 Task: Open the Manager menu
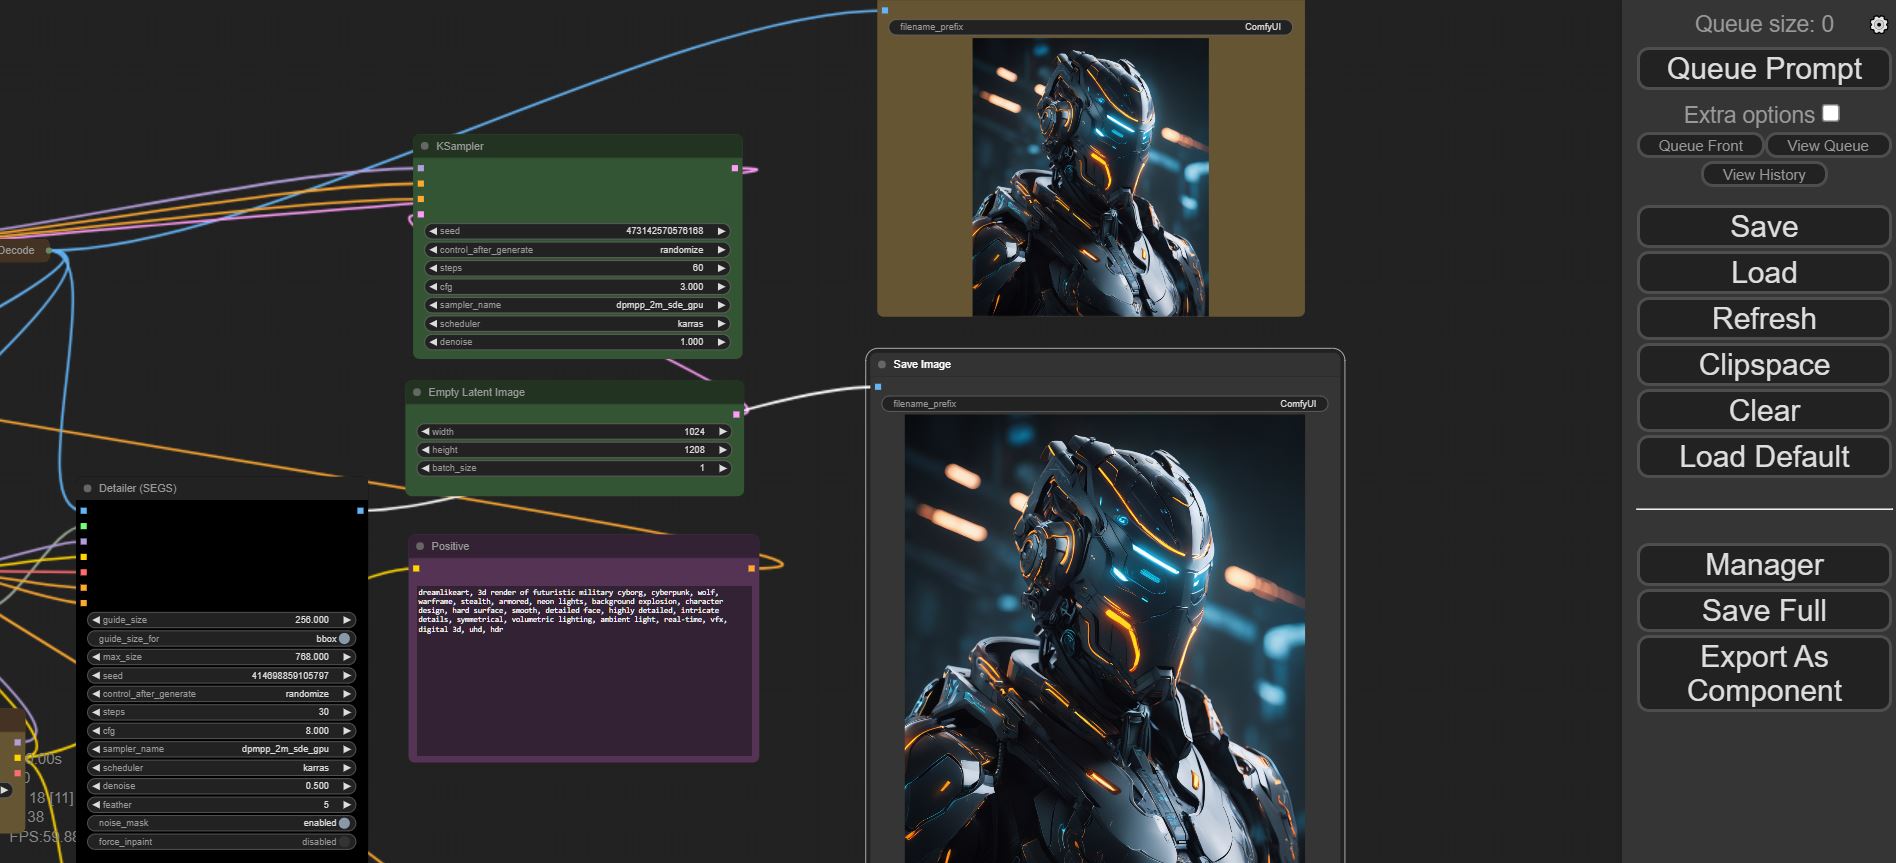point(1763,565)
